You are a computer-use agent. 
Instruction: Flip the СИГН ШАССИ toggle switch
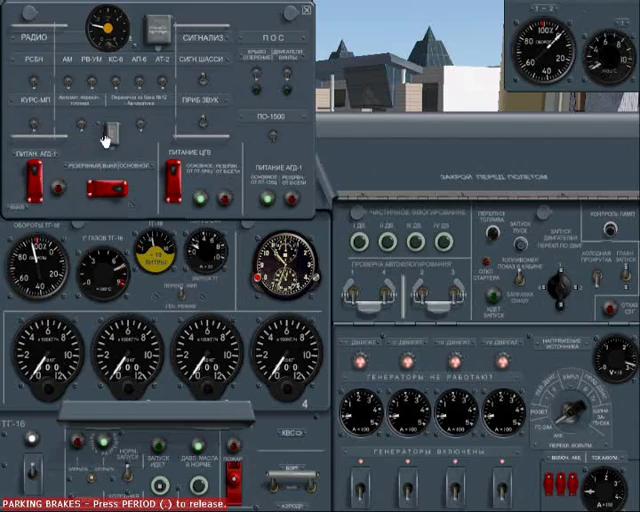pos(203,79)
